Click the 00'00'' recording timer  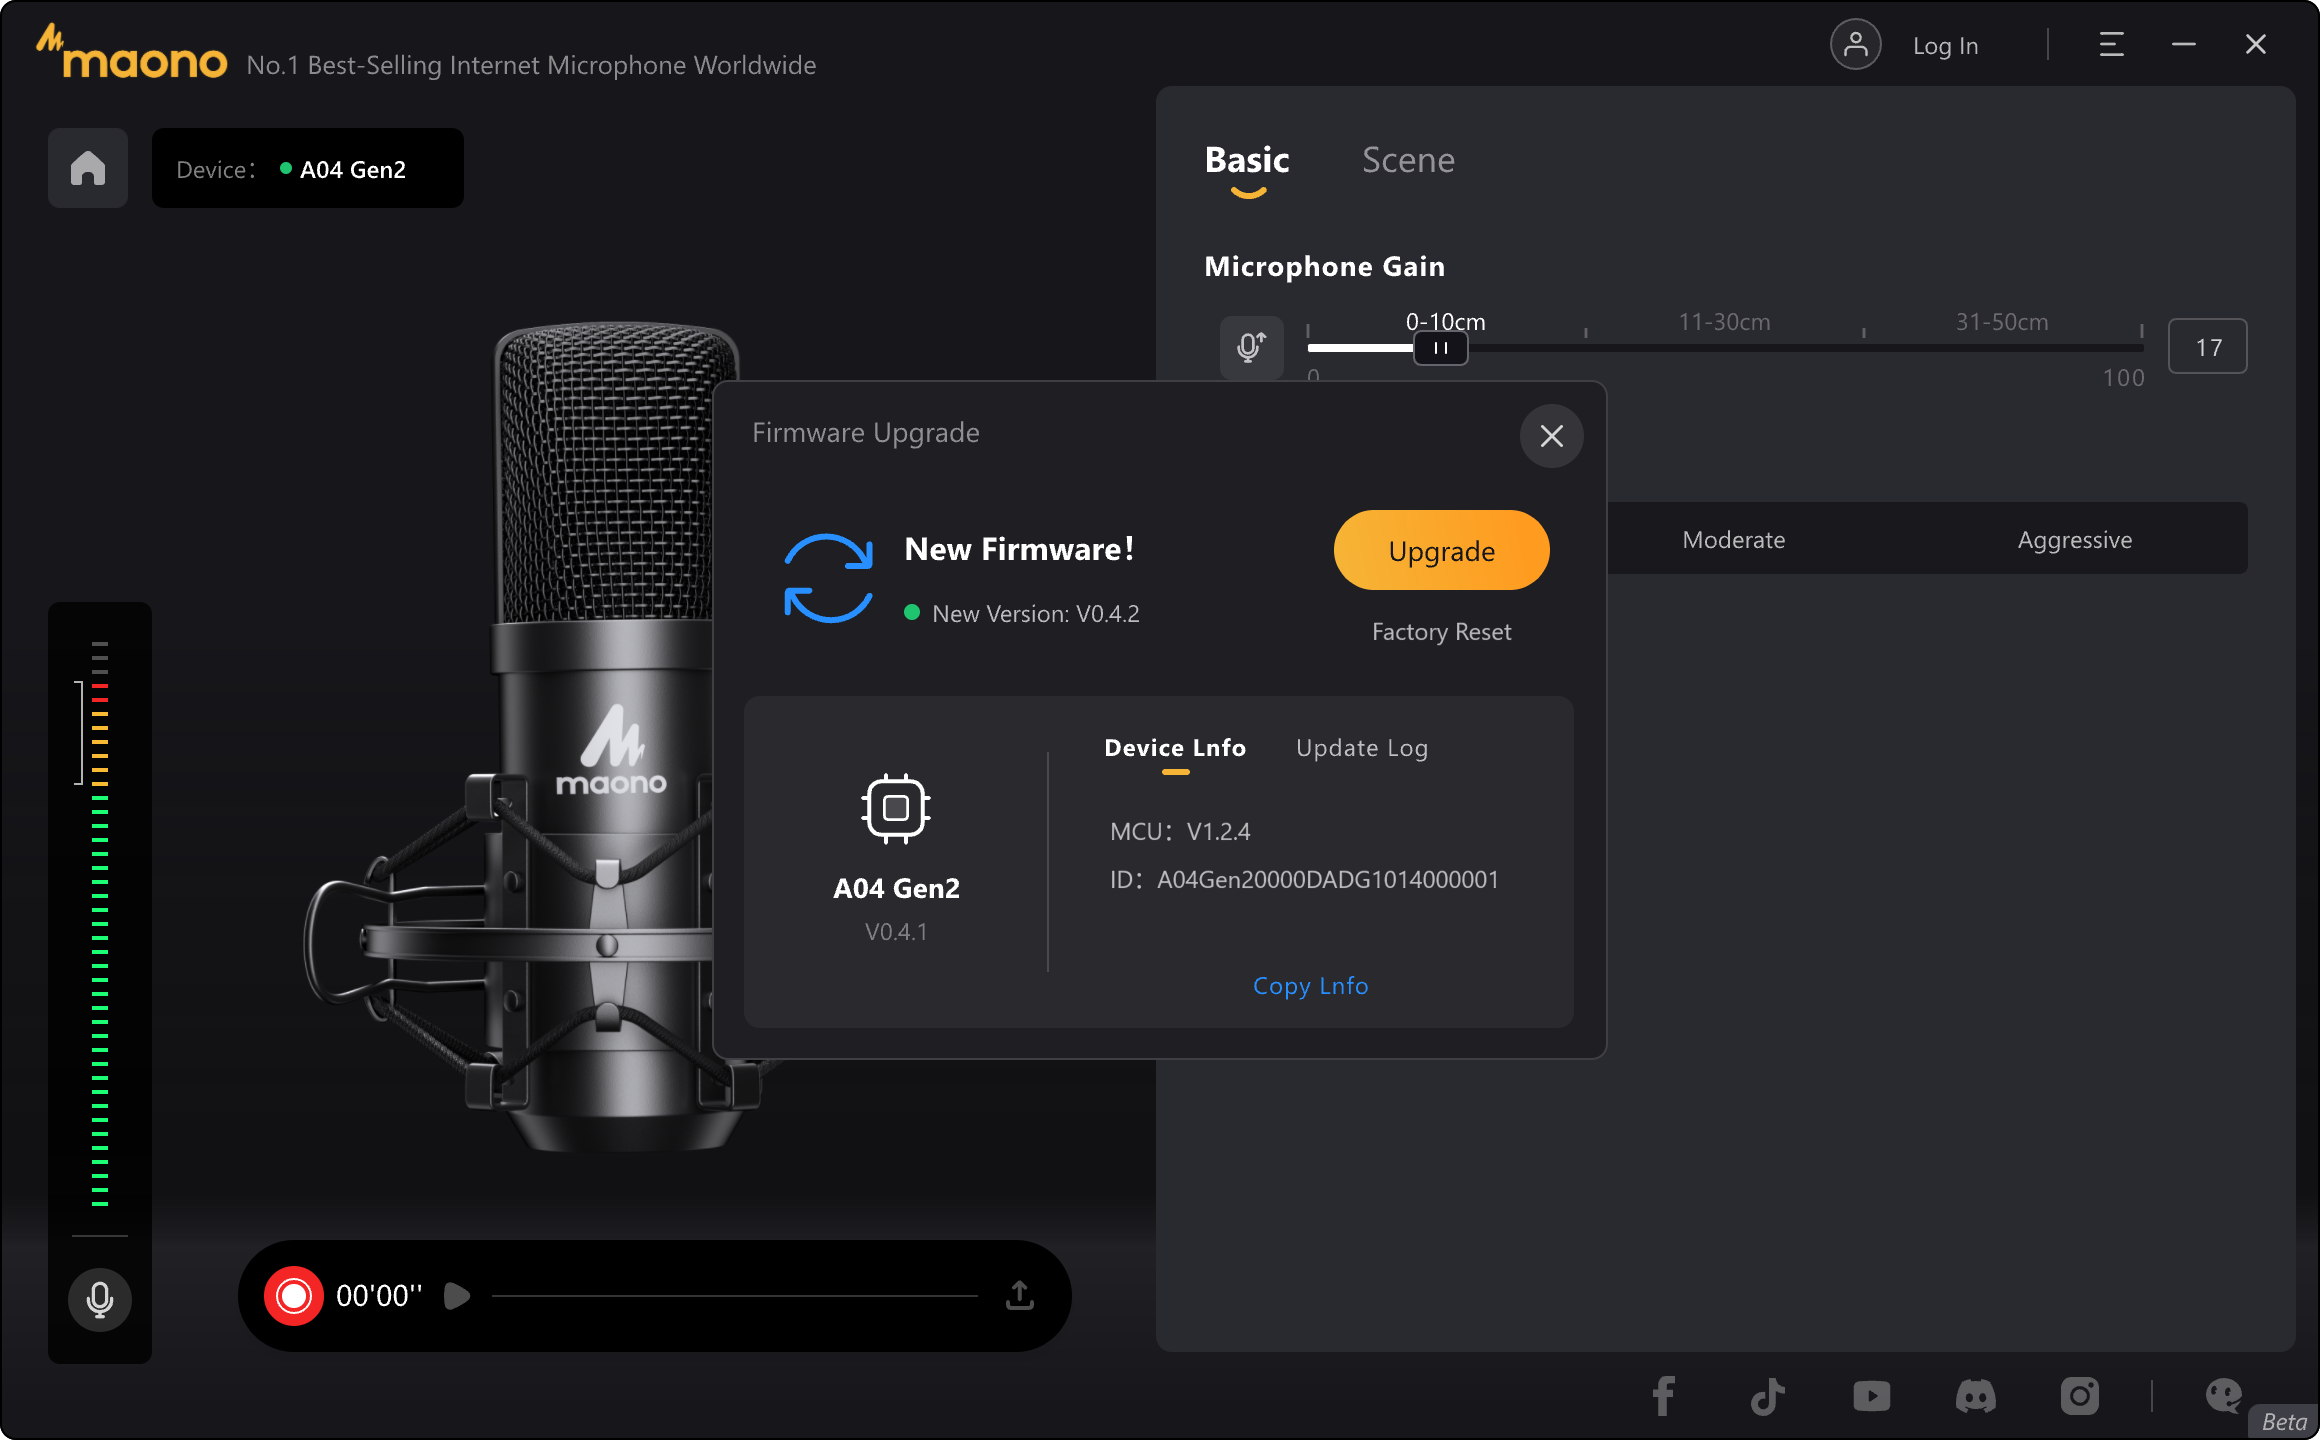point(379,1296)
